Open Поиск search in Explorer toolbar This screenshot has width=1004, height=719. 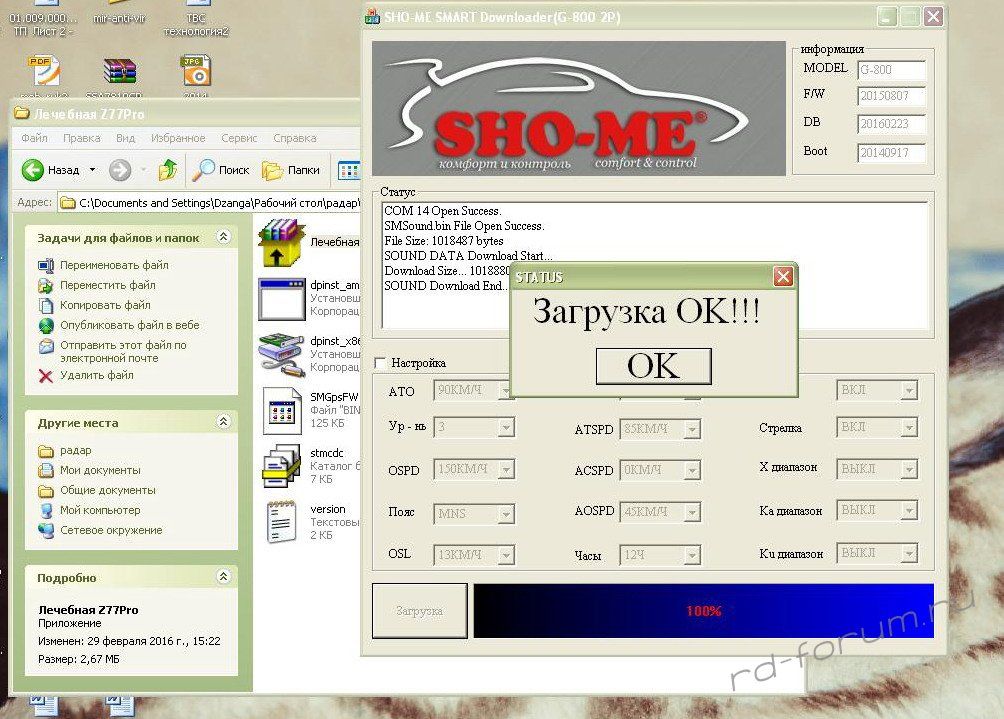pyautogui.click(x=221, y=170)
